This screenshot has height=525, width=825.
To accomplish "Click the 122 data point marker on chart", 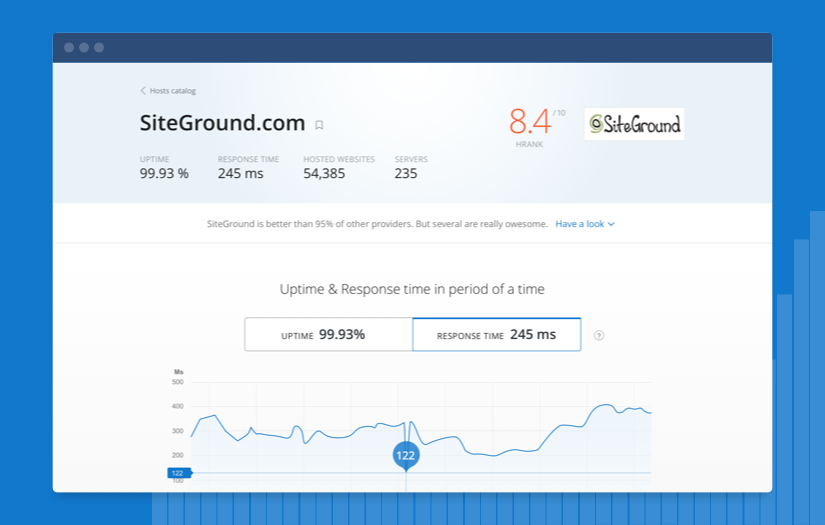I will (406, 455).
